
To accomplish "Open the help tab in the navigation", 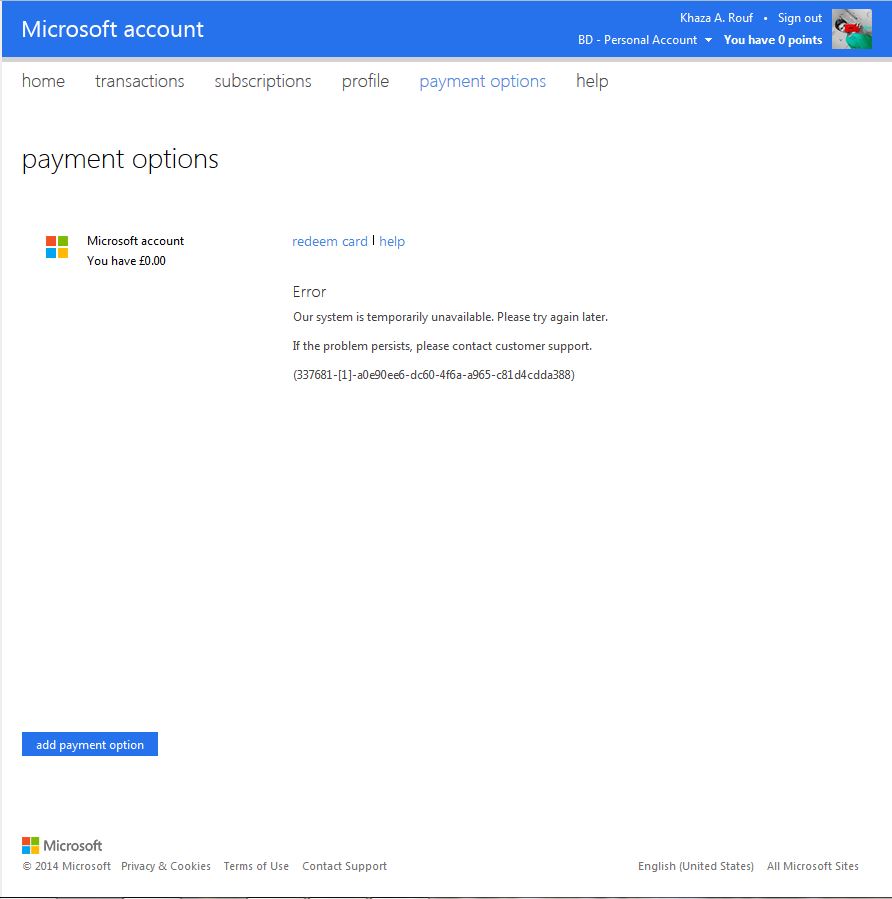I will (x=592, y=81).
